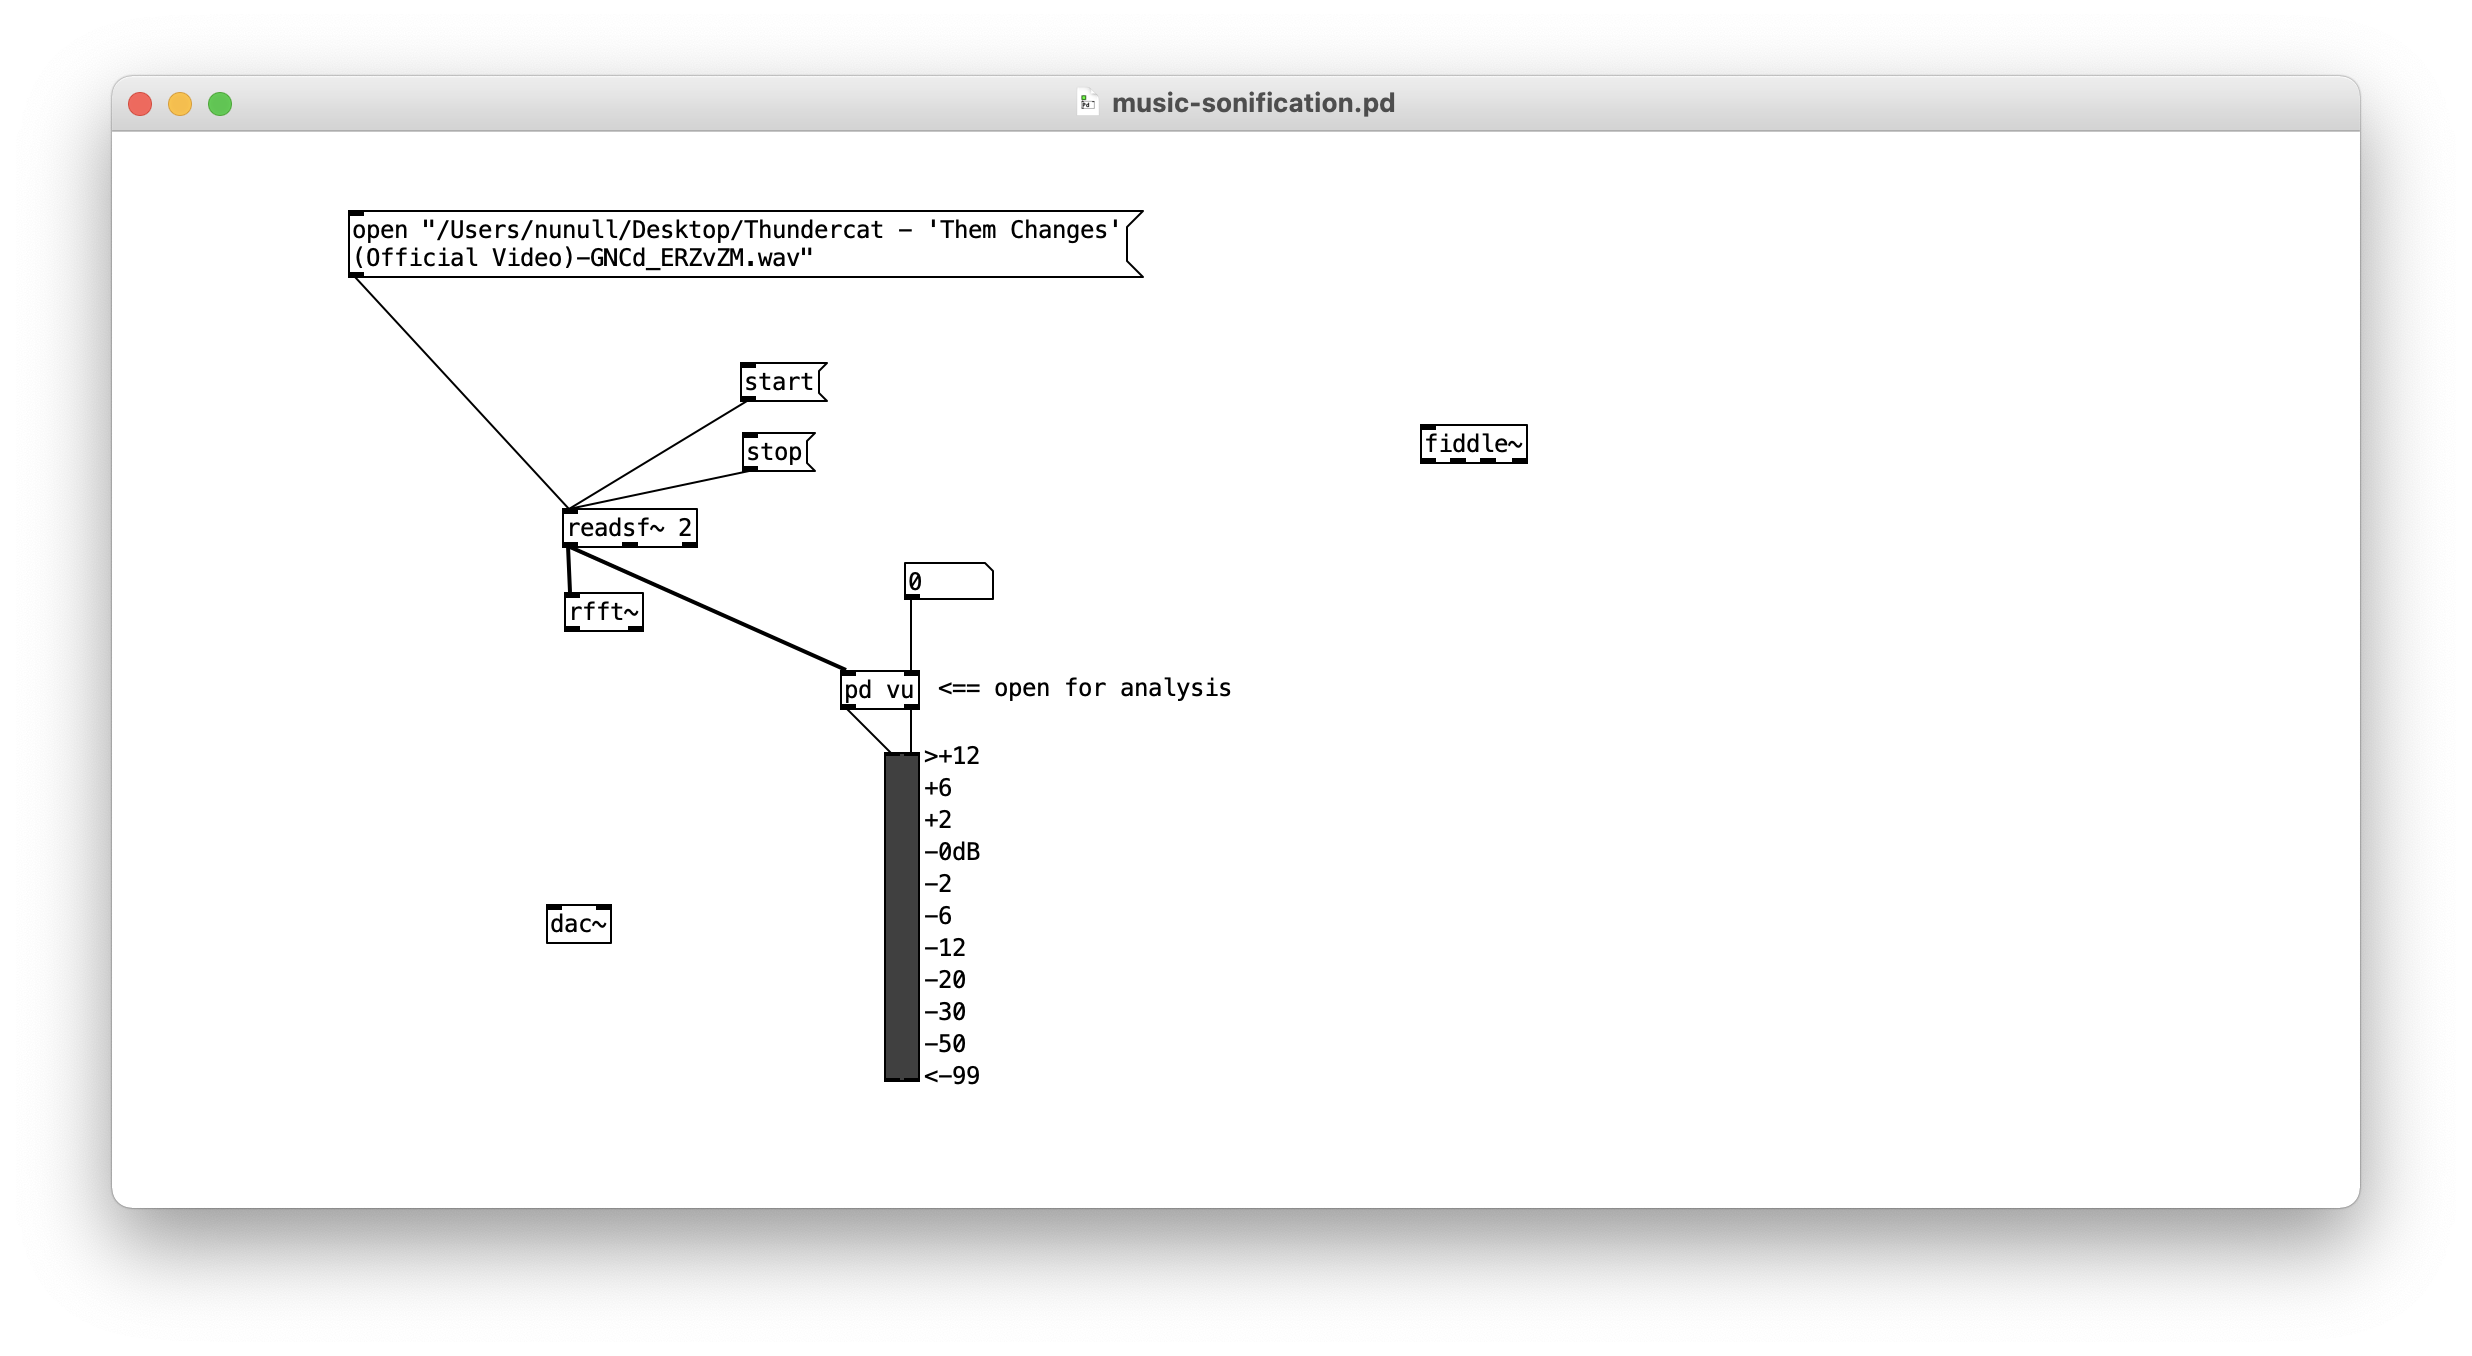Click the green zoom window button
The image size is (2472, 1356).
click(x=220, y=104)
